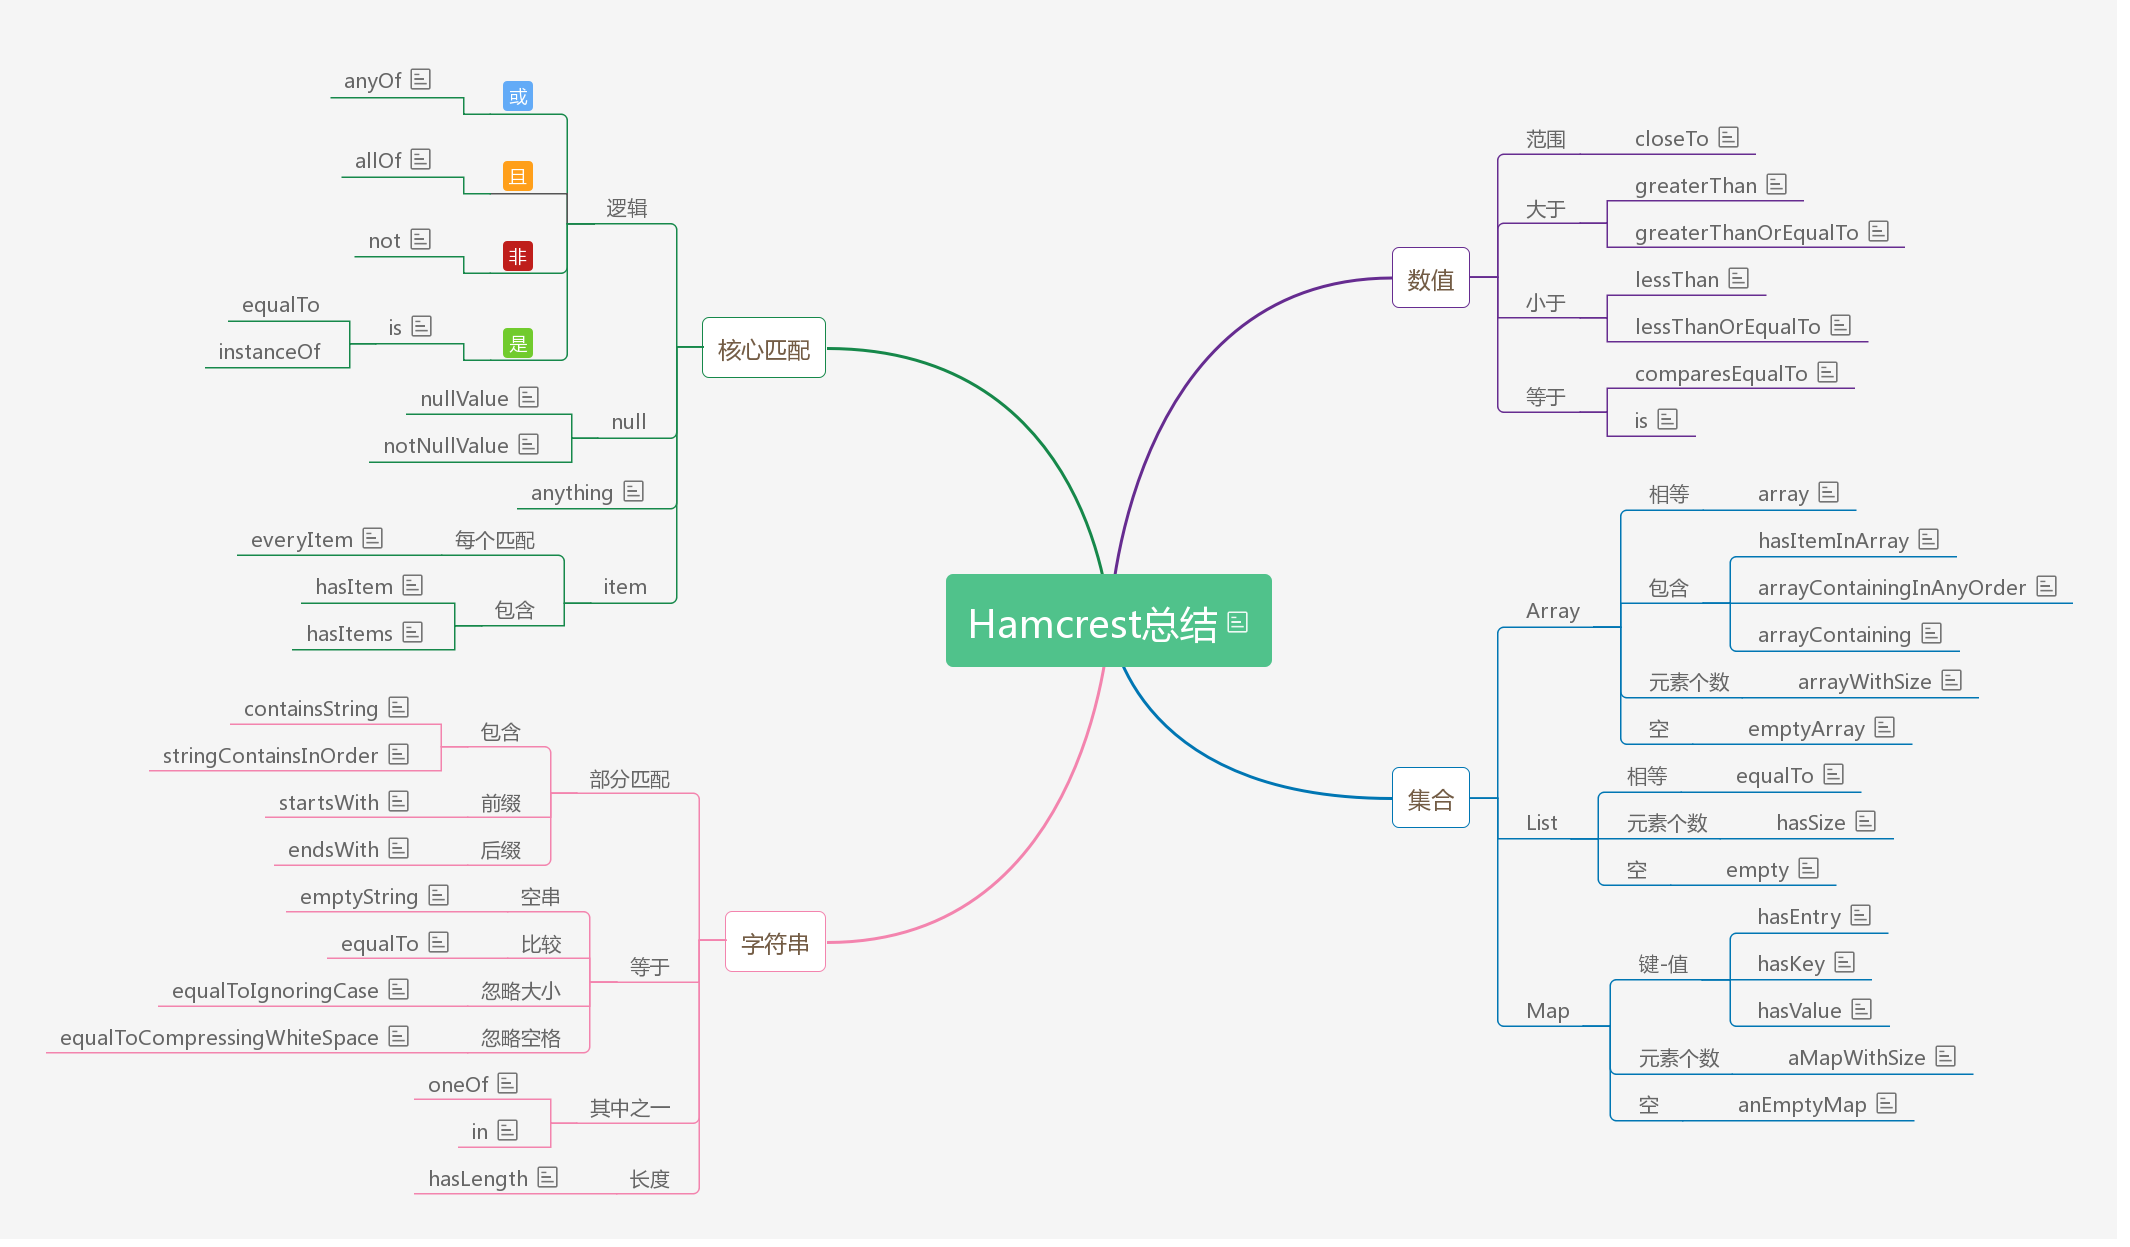The image size is (2130, 1247).
Task: Select the 部分匹配 subtopic
Action: [629, 779]
